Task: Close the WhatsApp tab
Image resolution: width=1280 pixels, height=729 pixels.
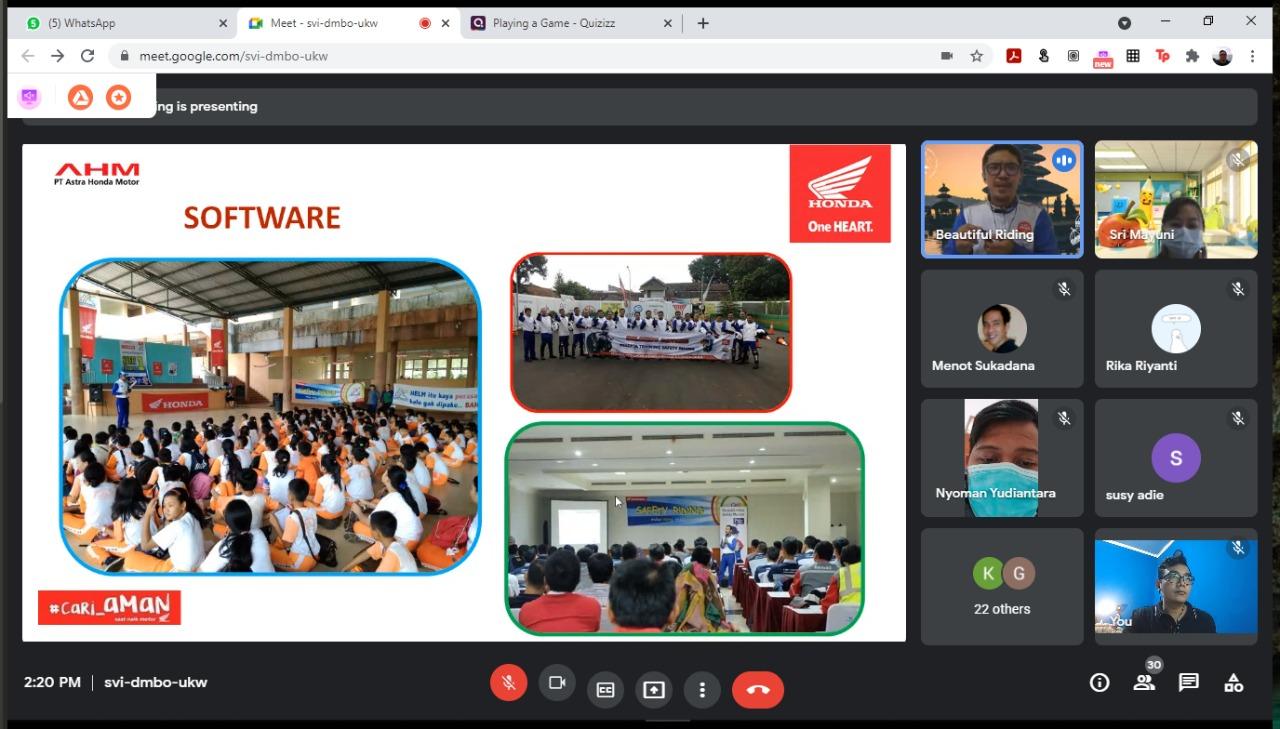Action: (222, 23)
